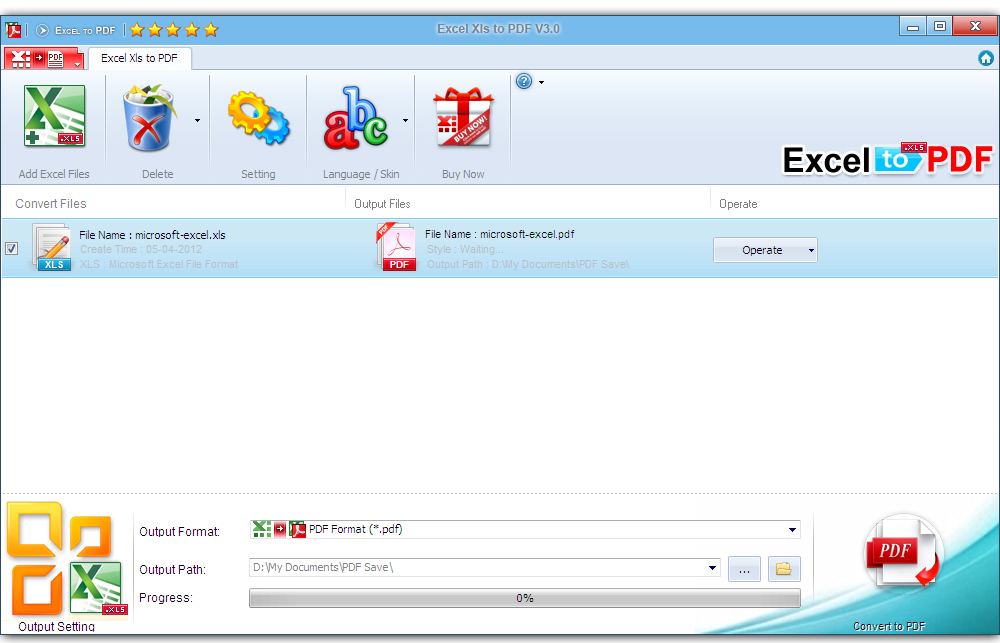This screenshot has height=643, width=1000.
Task: Minimize the Excel Xls to PDF window
Action: 913,27
